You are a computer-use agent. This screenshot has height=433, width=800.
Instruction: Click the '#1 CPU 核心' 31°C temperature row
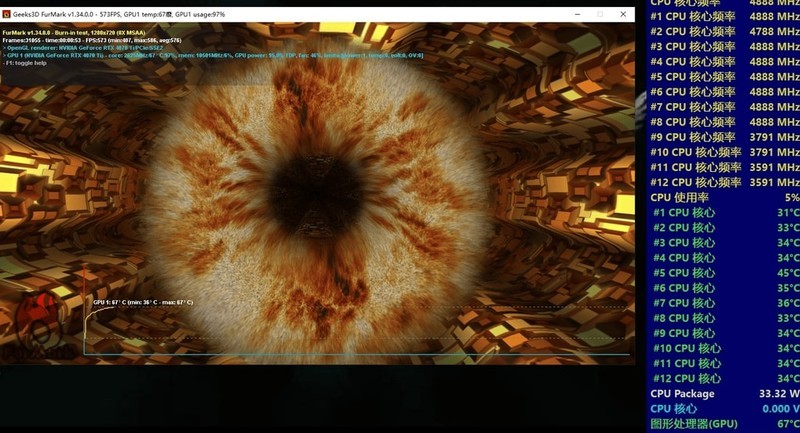[725, 213]
